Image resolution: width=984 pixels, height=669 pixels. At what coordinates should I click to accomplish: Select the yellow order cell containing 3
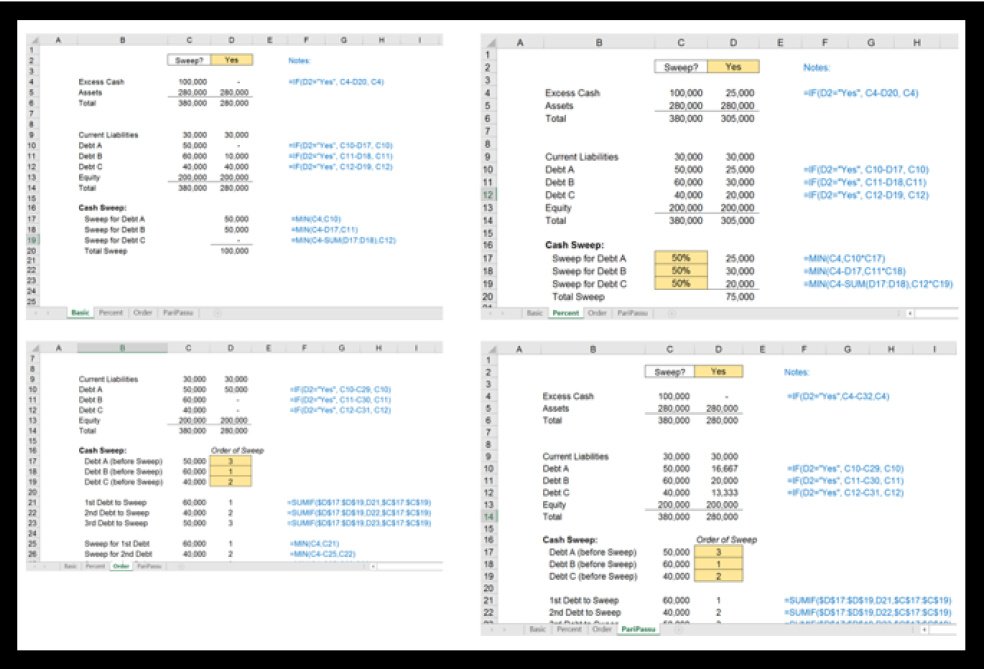[x=230, y=461]
